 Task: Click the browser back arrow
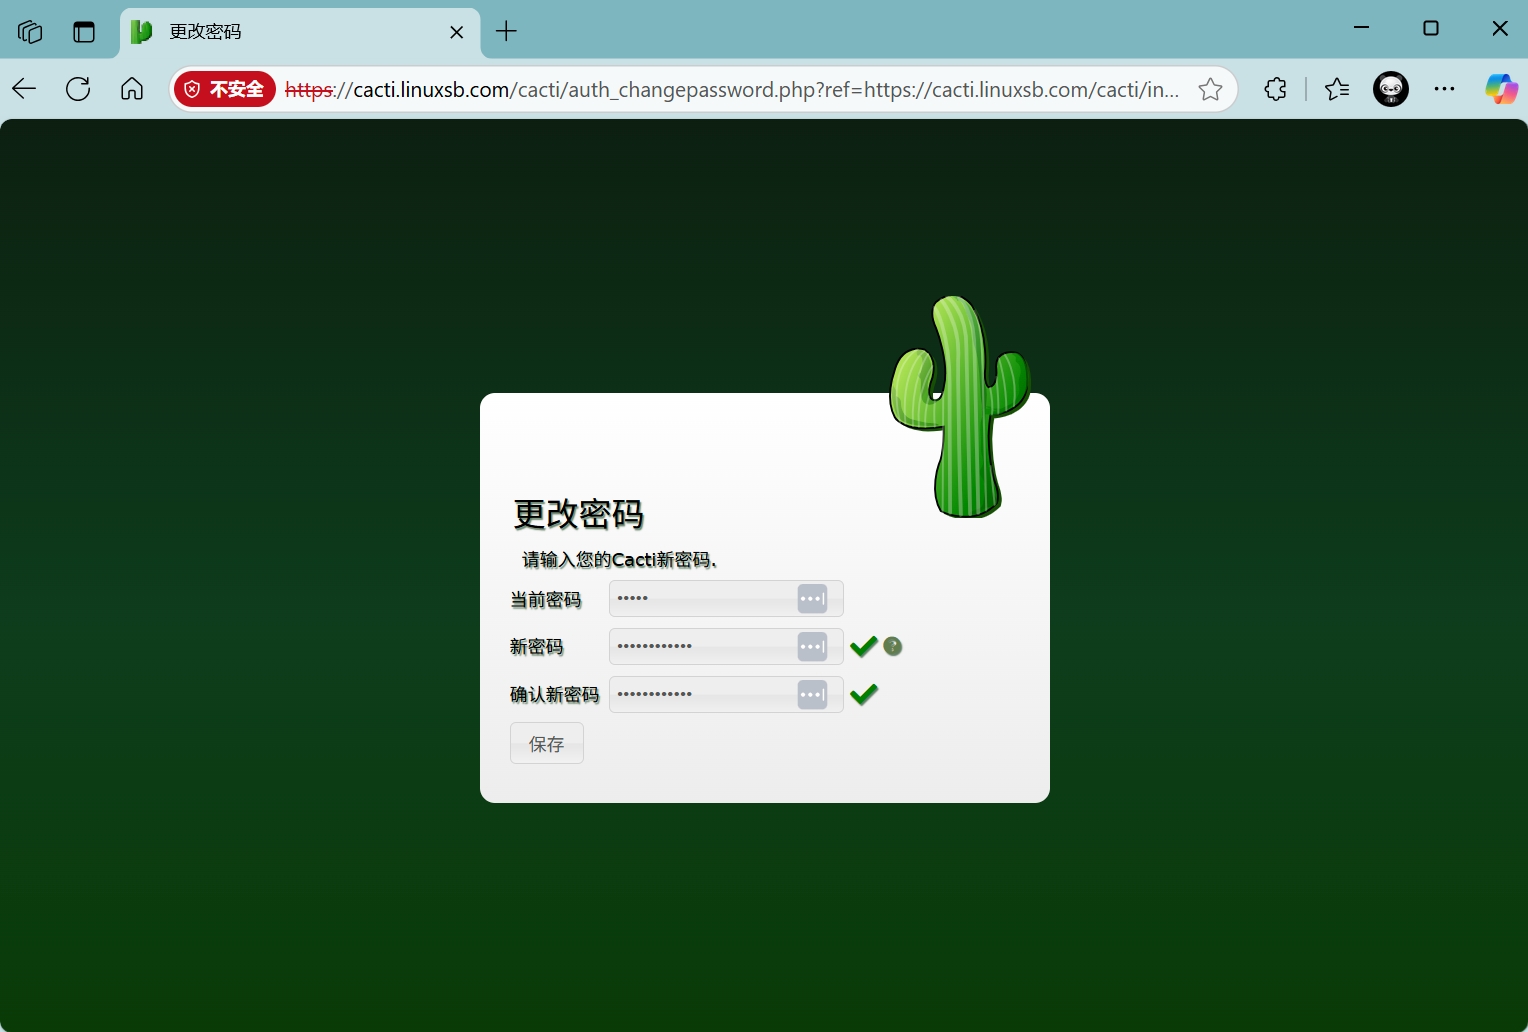(25, 89)
